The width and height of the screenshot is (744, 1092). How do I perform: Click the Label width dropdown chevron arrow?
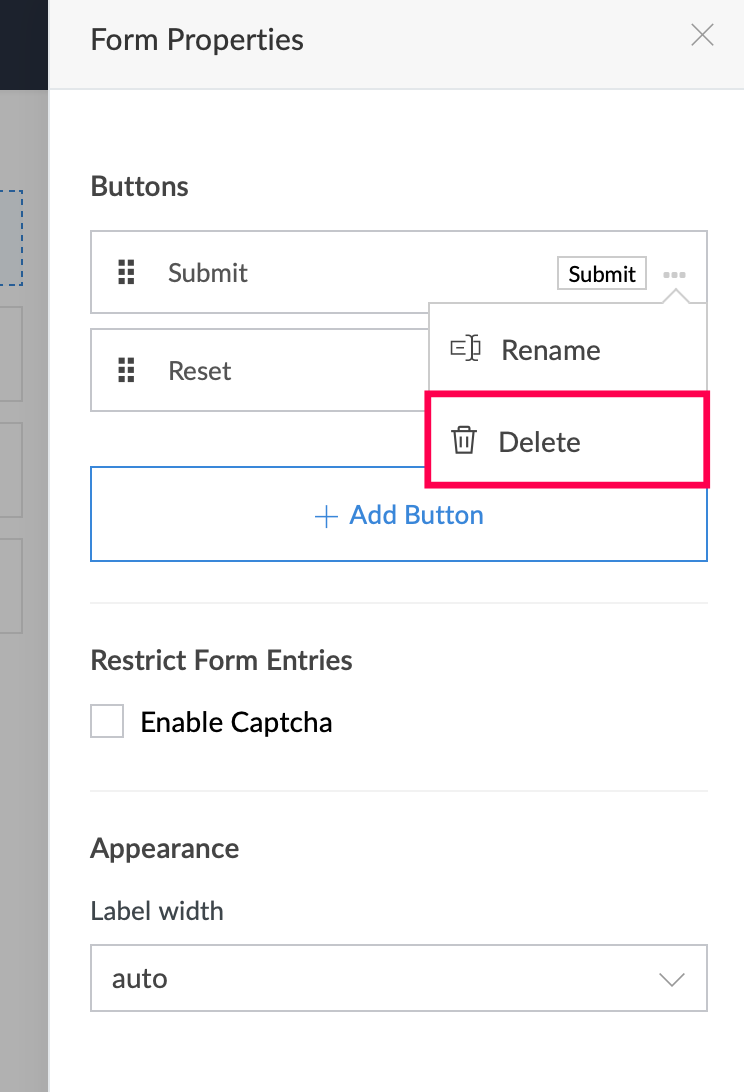tap(672, 979)
